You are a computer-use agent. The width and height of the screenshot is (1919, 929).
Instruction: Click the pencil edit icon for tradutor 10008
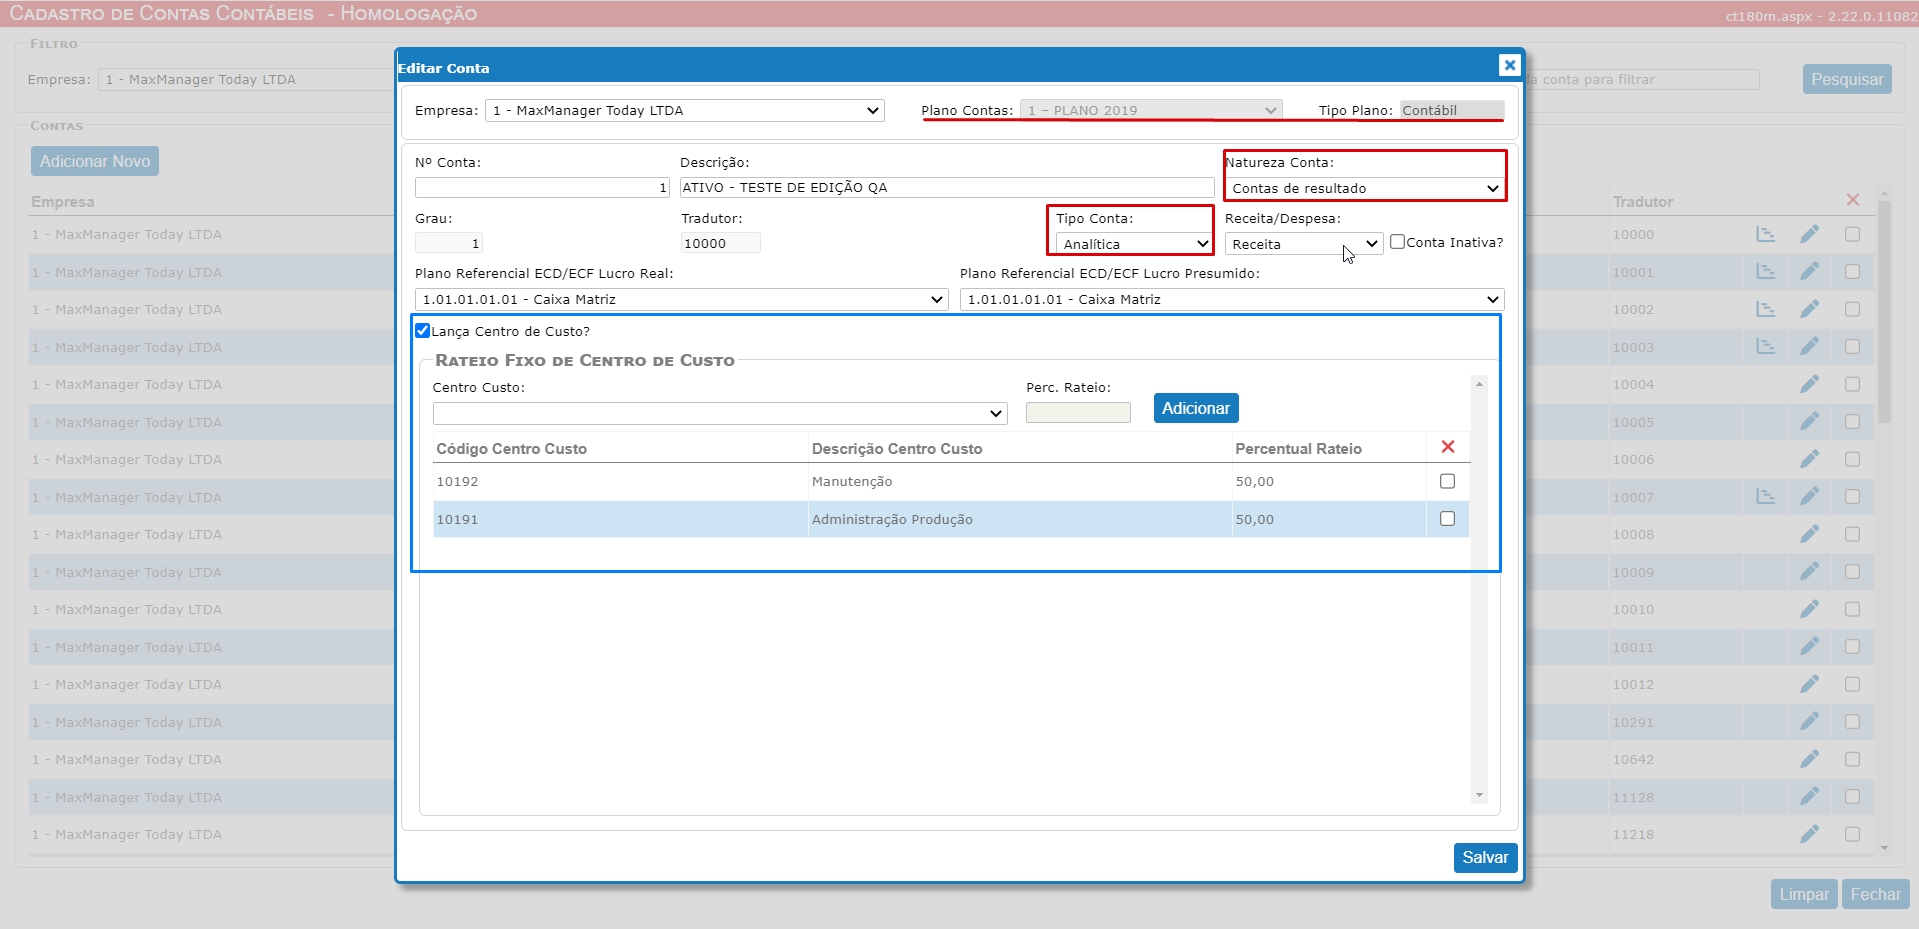pos(1809,534)
